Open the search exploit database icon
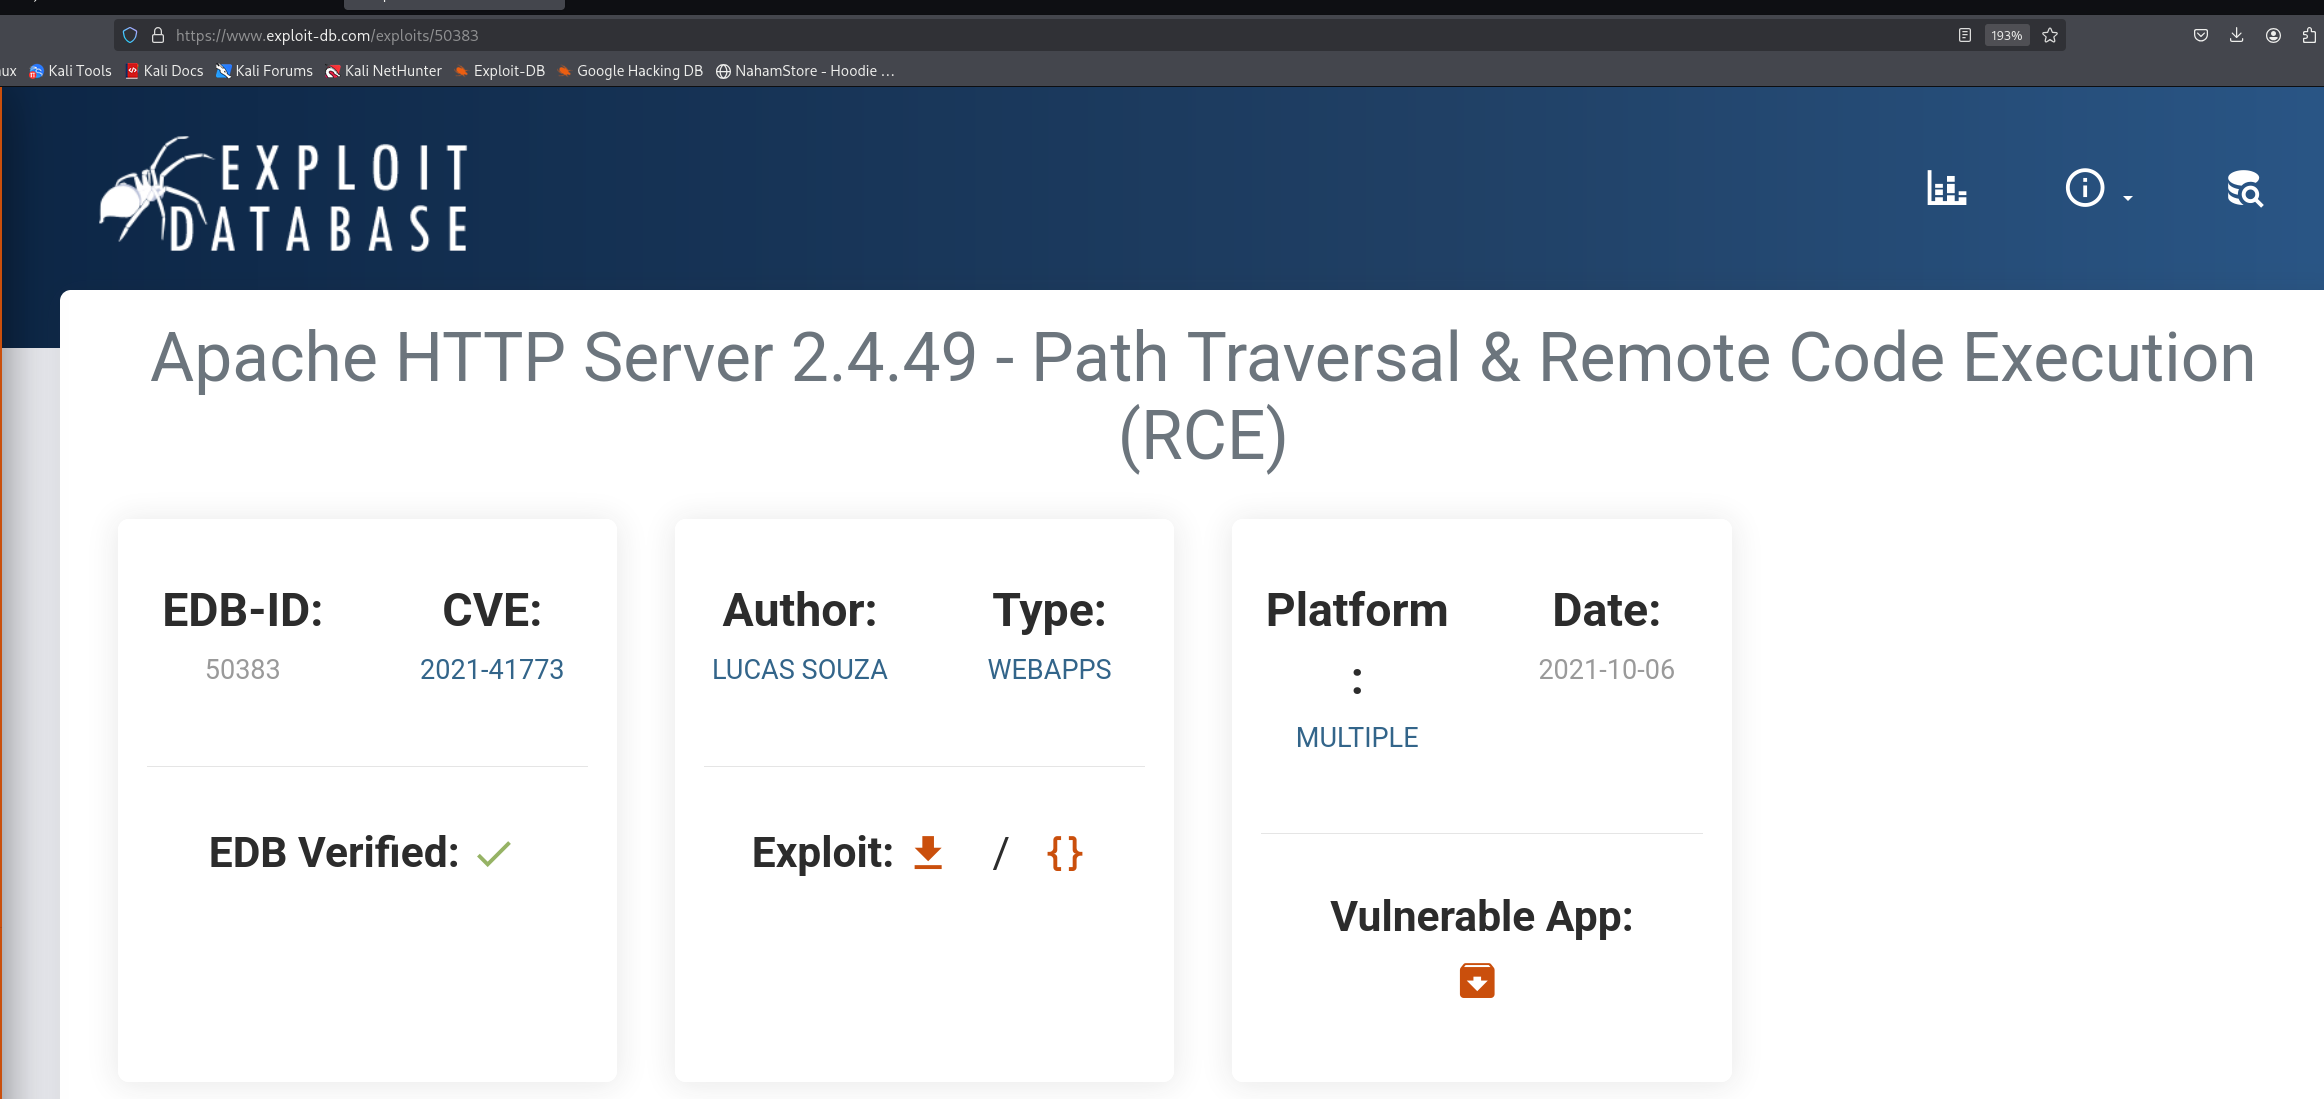 [x=2244, y=188]
